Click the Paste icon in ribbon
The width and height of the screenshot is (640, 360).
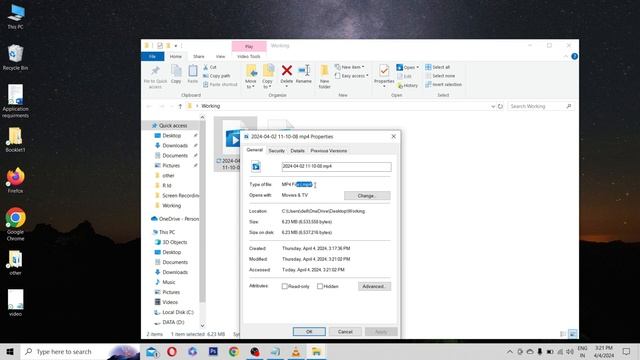193,71
